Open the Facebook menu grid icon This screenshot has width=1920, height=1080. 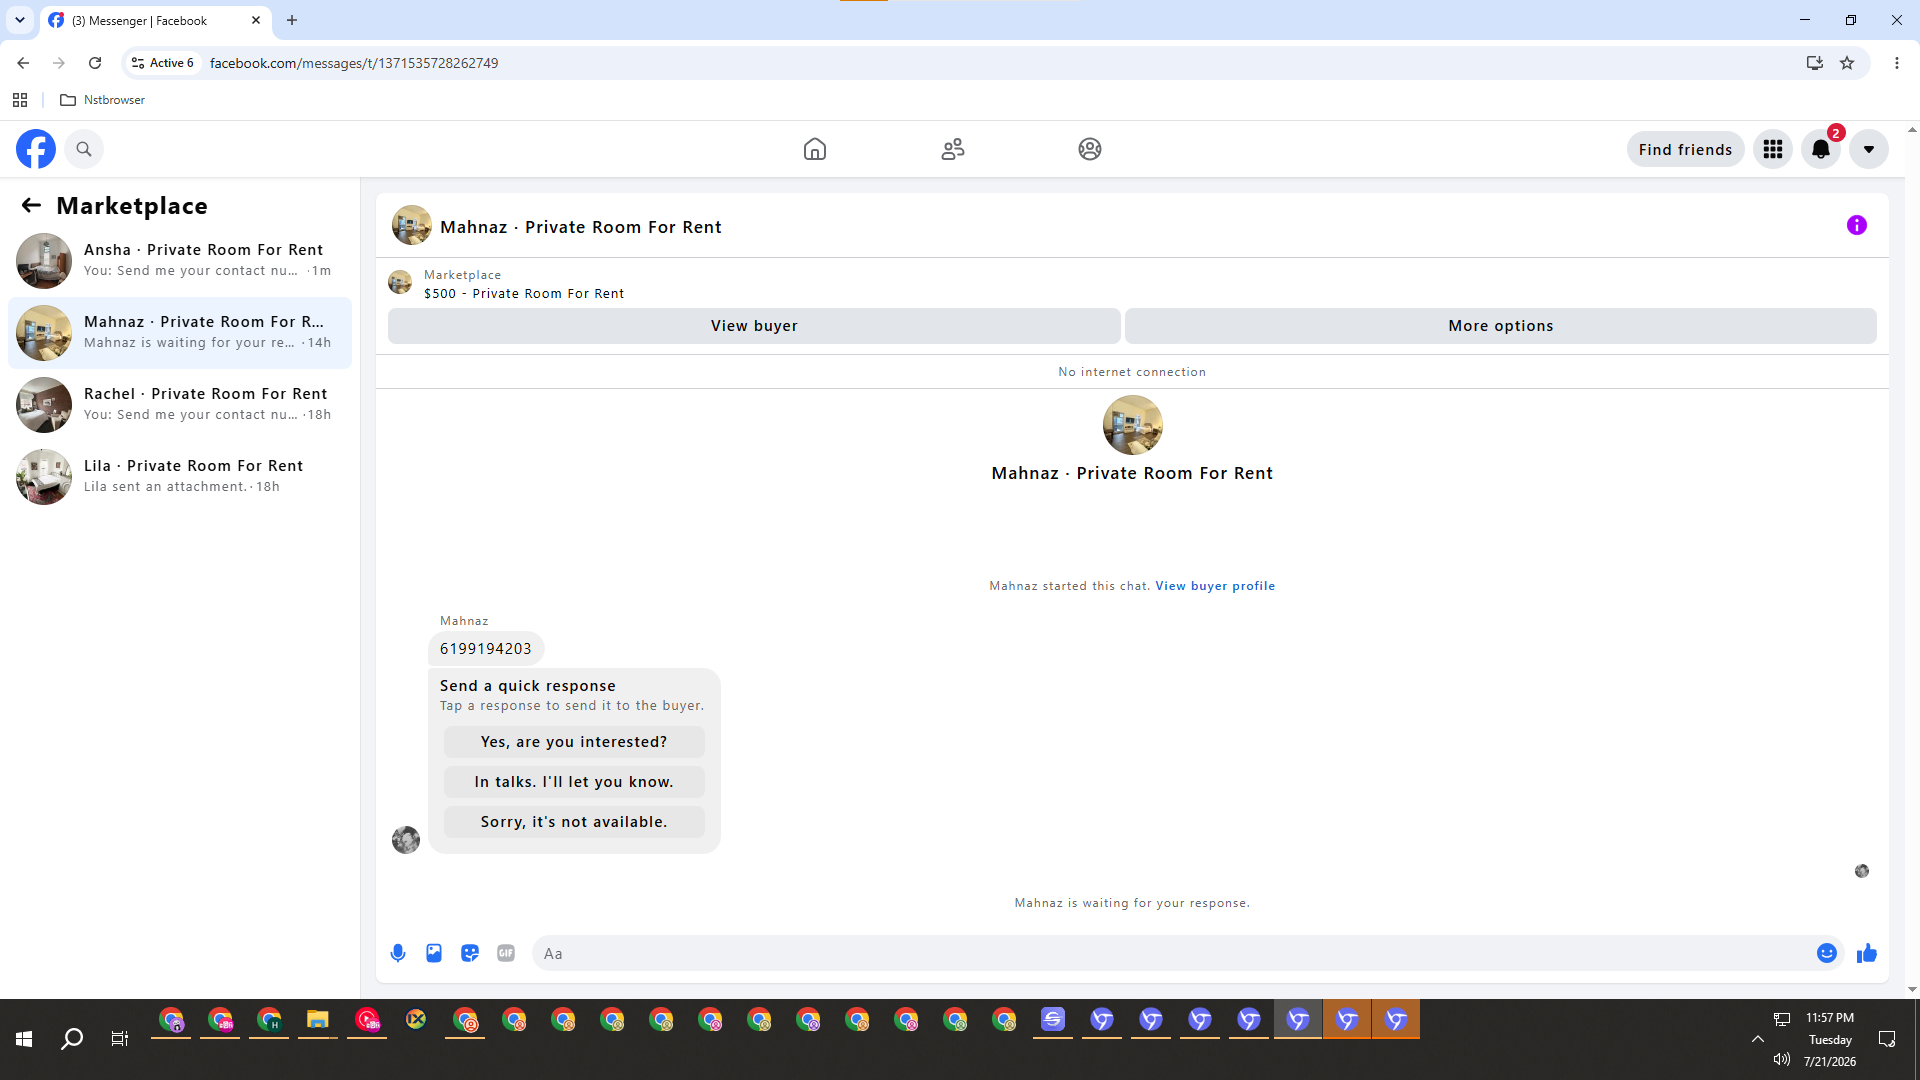pyautogui.click(x=1773, y=149)
